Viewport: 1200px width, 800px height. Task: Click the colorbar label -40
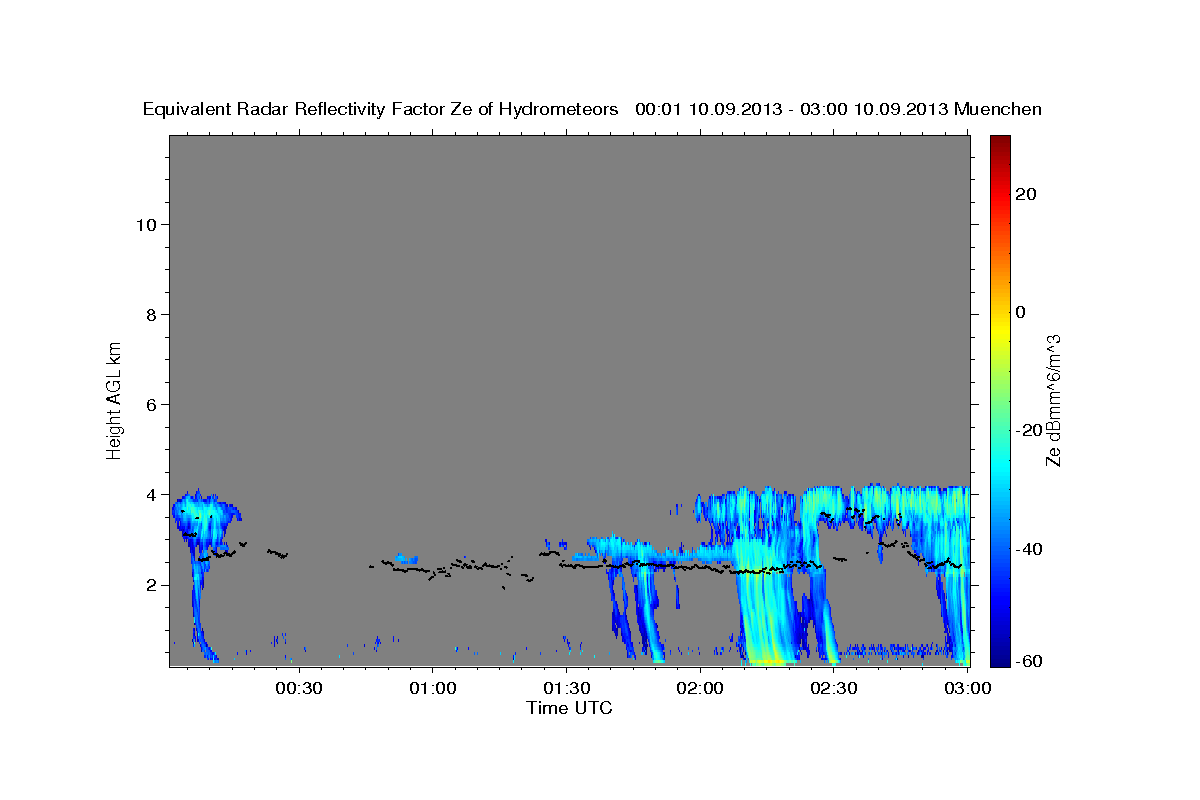(x=1029, y=549)
